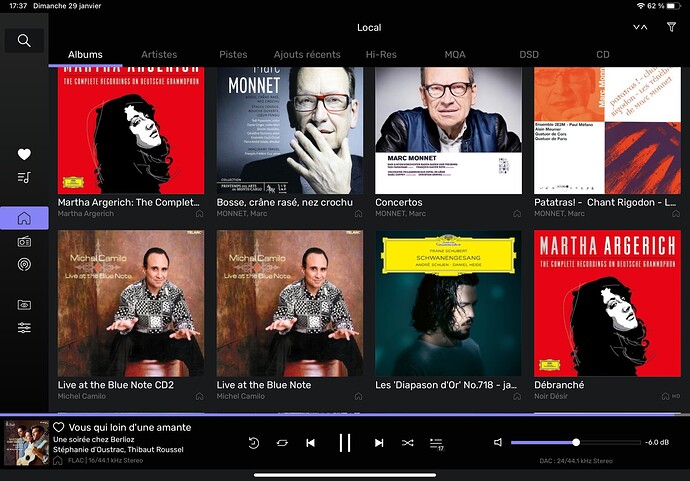This screenshot has height=481, width=690.
Task: Click 'MONNET, Marc' under Concertos
Action: tap(400, 213)
